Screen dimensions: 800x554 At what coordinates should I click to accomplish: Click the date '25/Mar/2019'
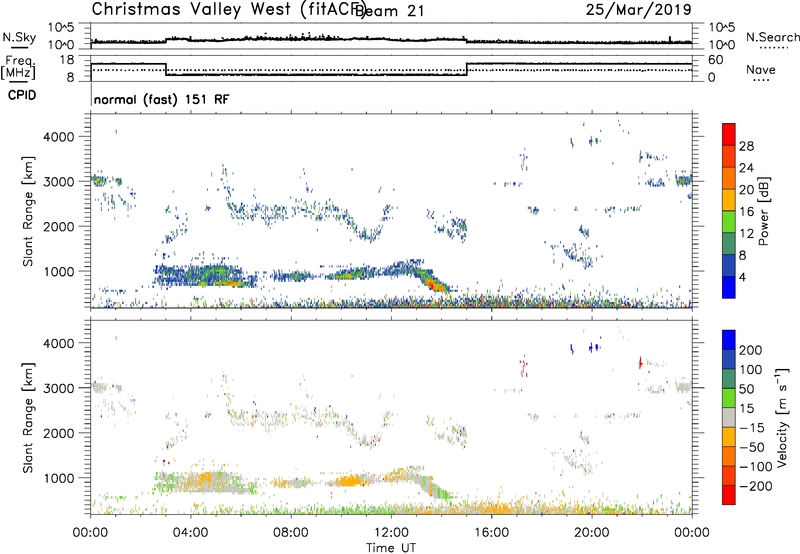click(638, 9)
